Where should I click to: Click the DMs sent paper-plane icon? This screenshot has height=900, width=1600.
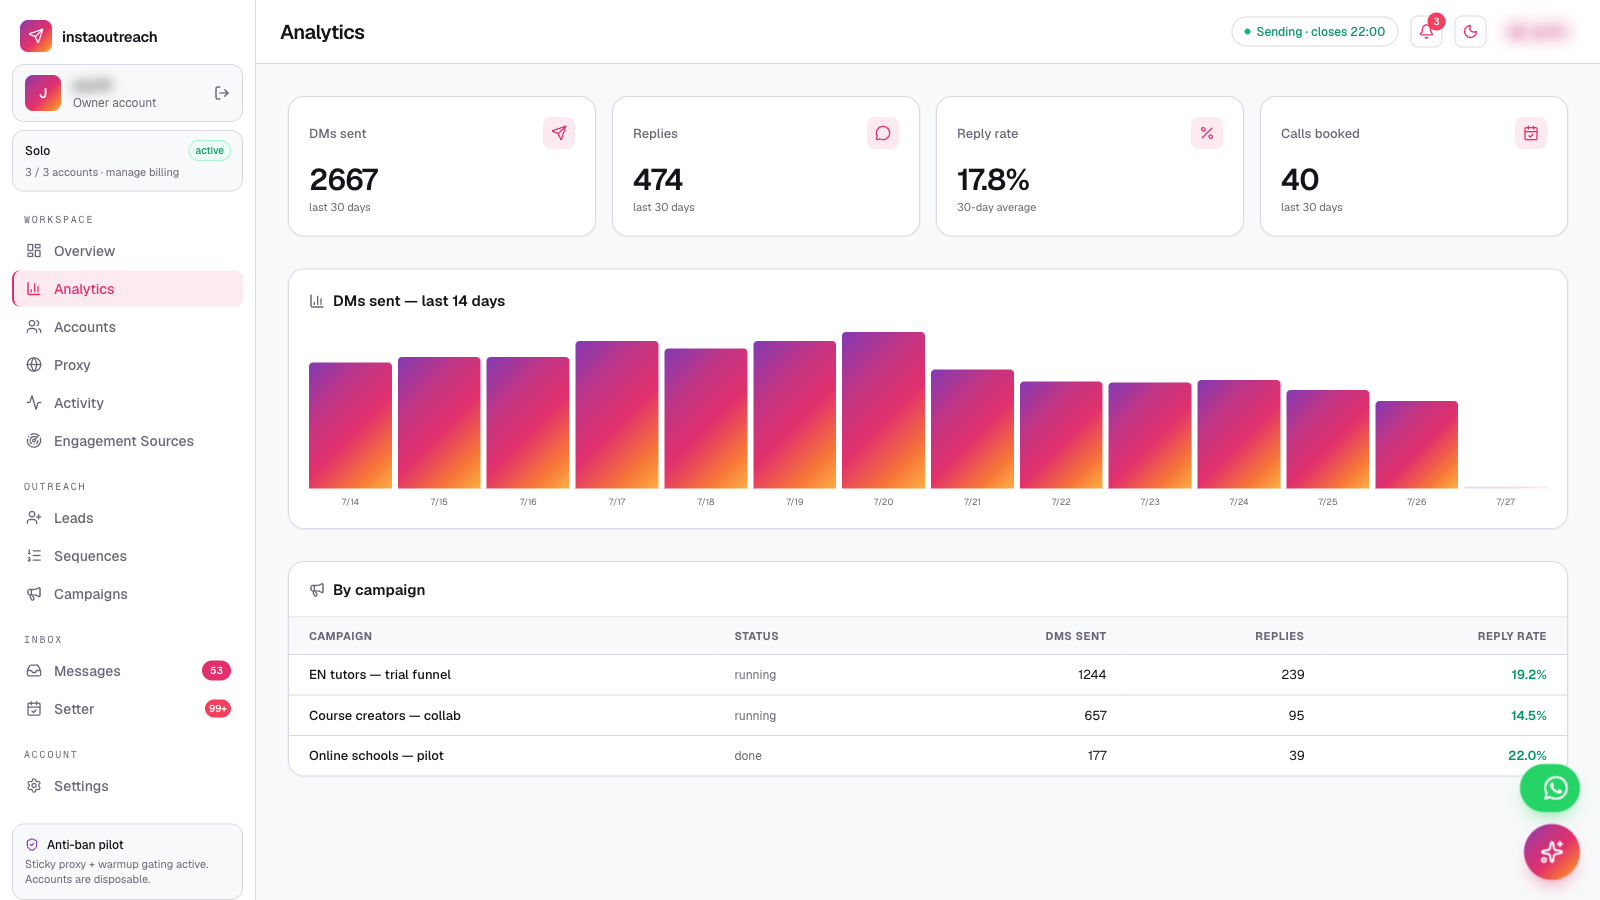[559, 133]
